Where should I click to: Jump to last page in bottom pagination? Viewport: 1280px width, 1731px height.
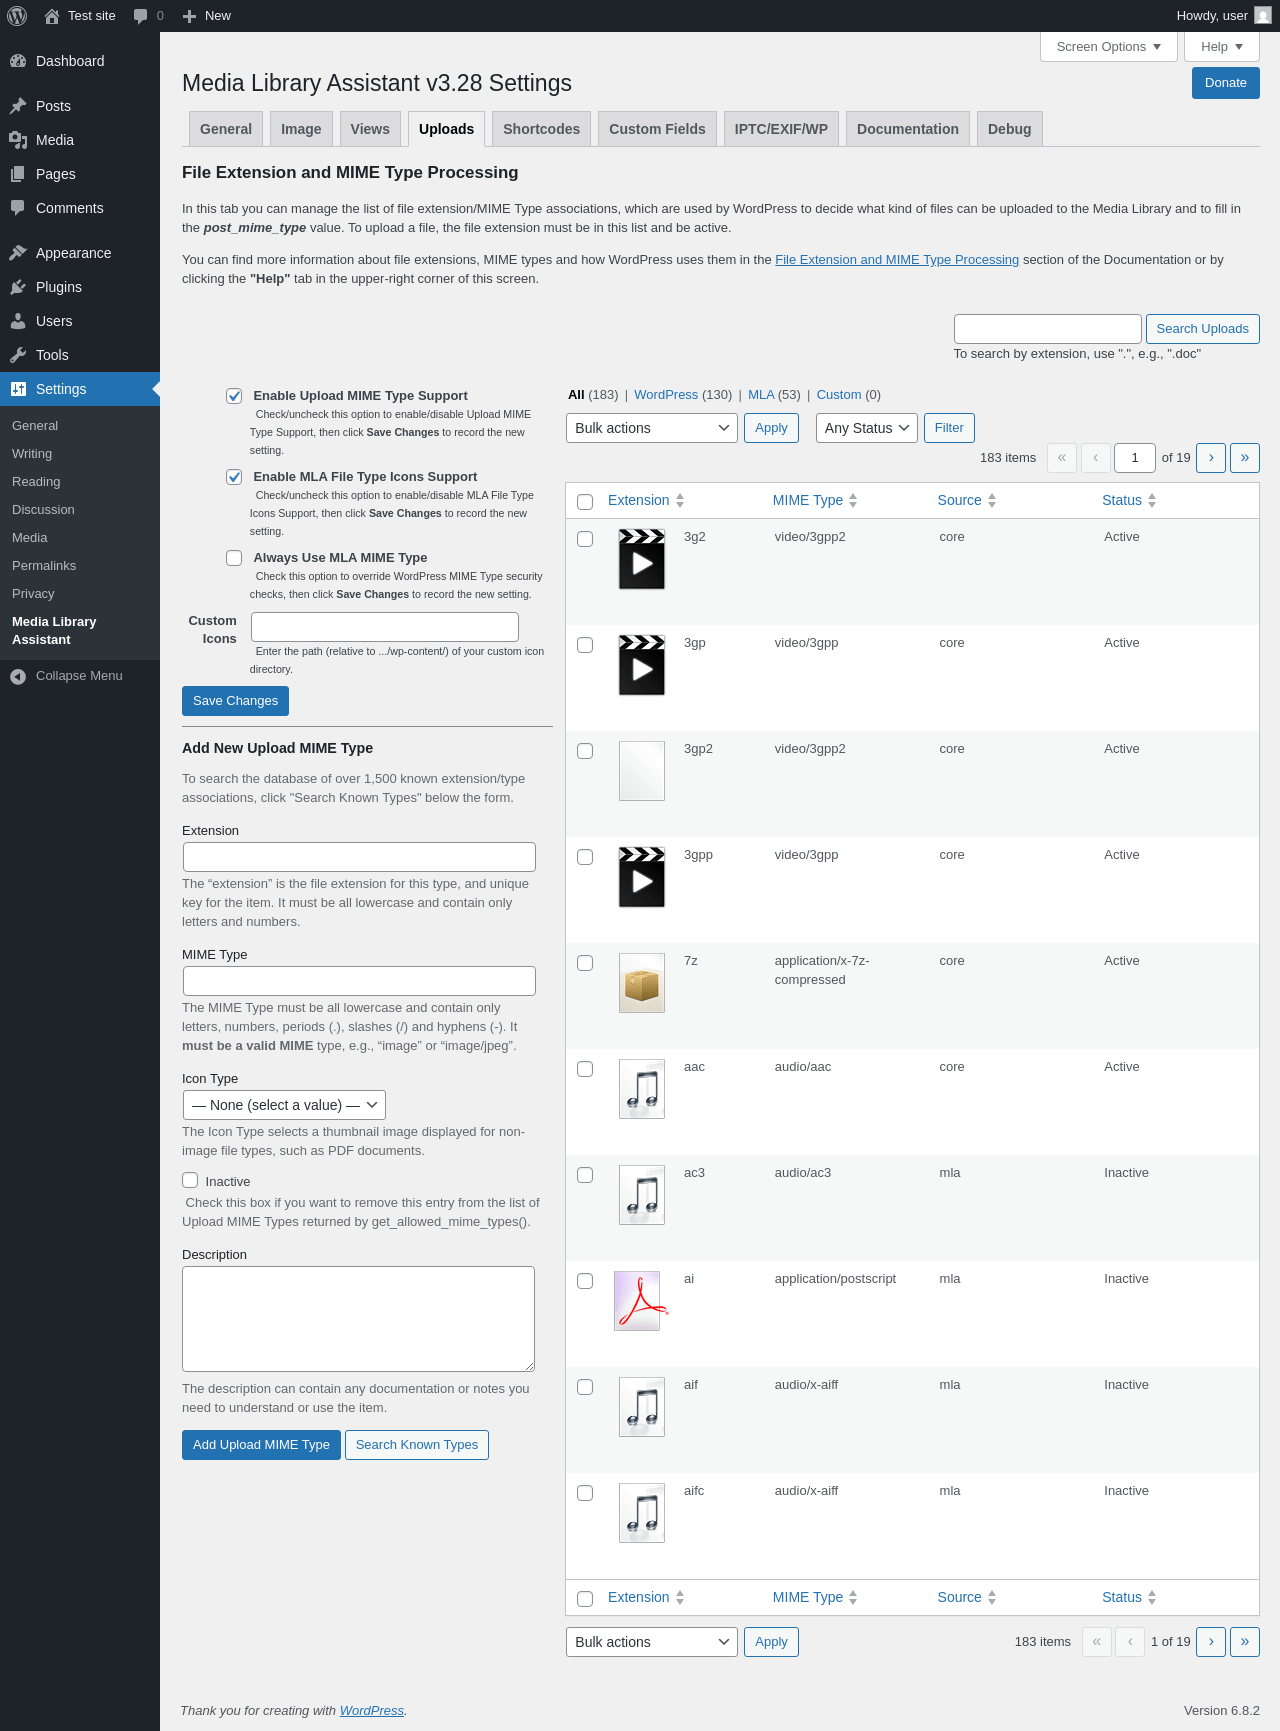1245,1642
